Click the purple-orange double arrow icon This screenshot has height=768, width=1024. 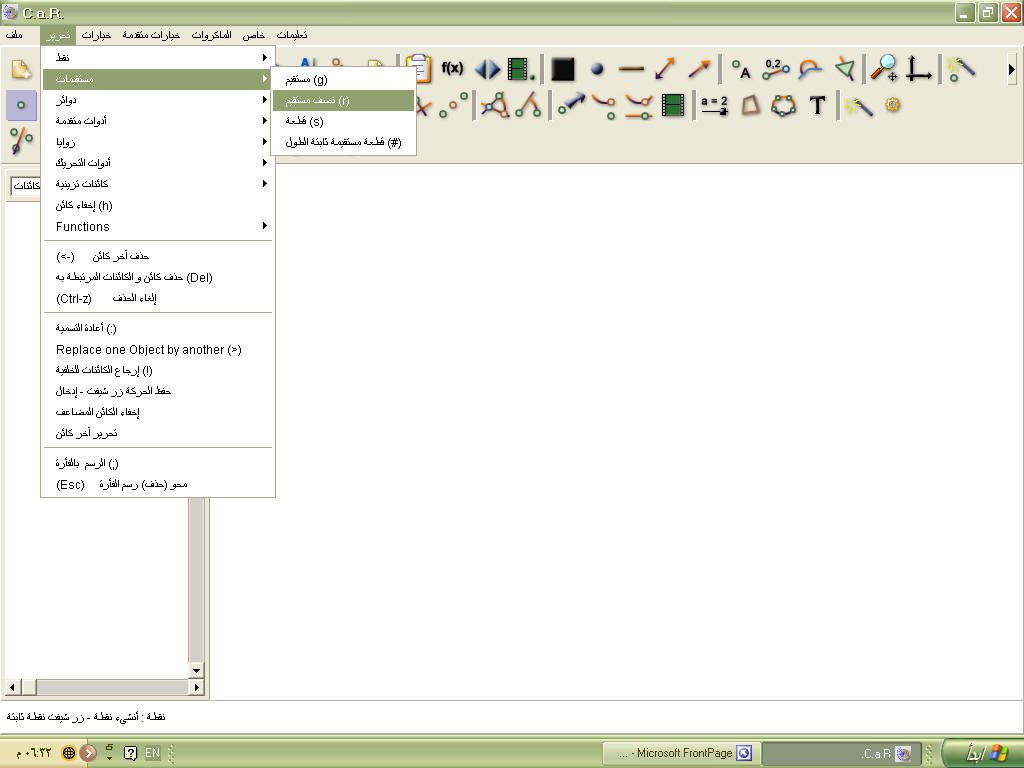[665, 69]
